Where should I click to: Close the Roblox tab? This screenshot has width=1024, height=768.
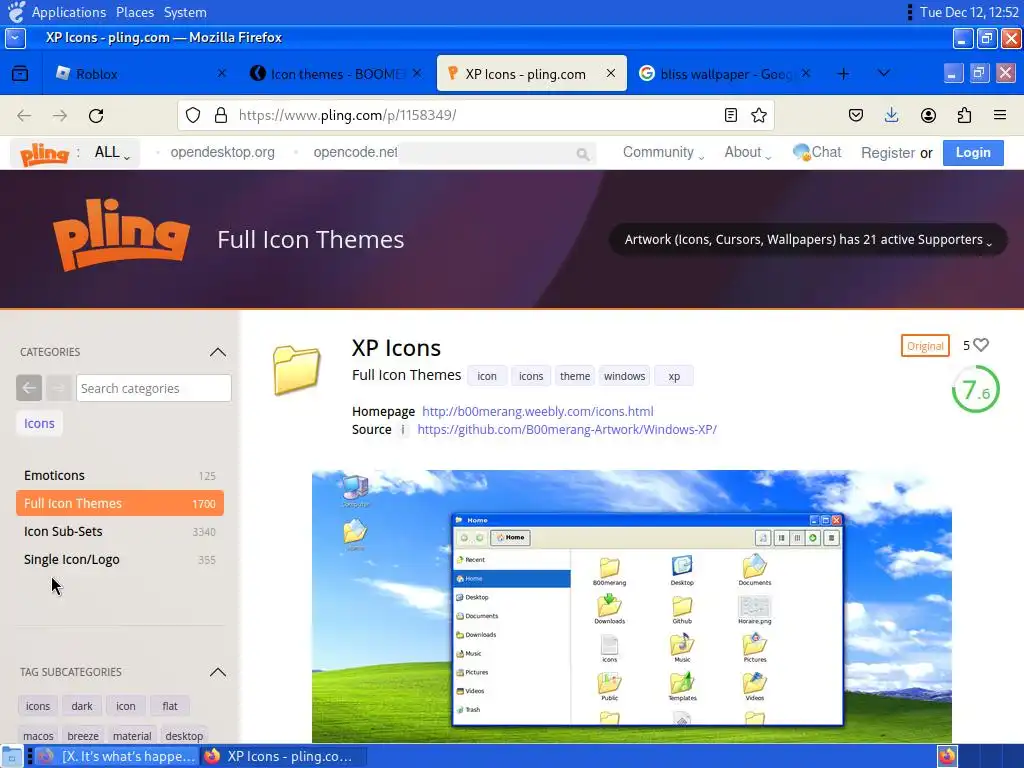coord(222,73)
